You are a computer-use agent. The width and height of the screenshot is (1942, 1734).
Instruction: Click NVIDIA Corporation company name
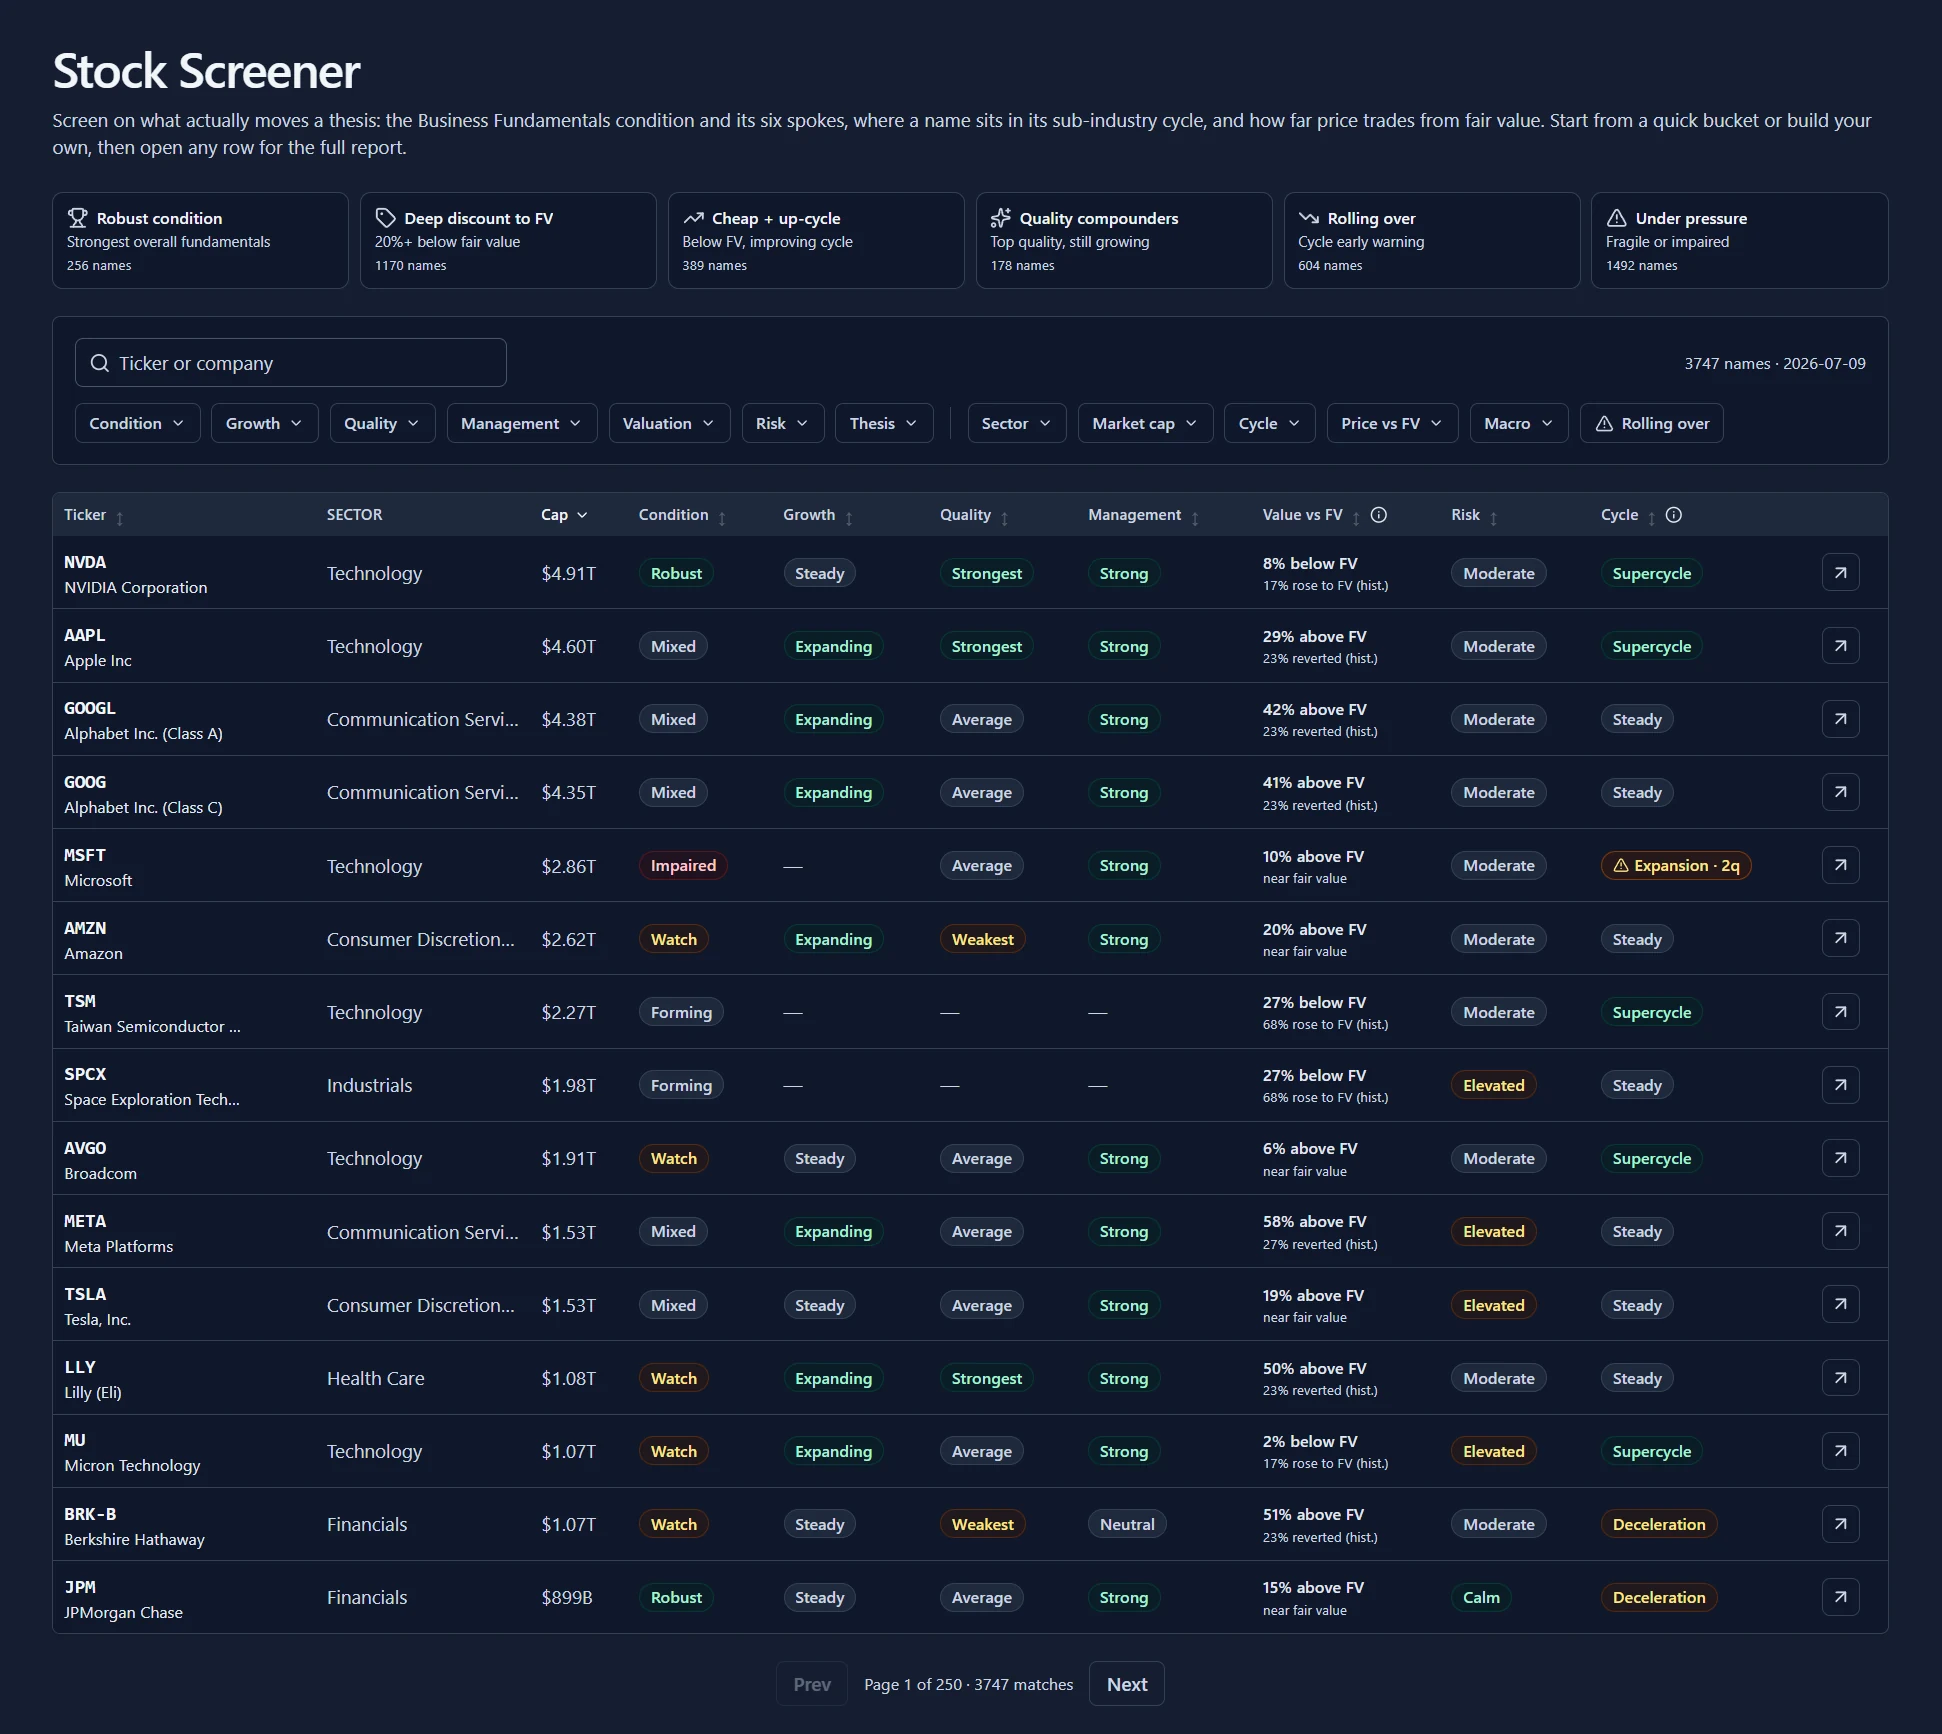coord(135,588)
